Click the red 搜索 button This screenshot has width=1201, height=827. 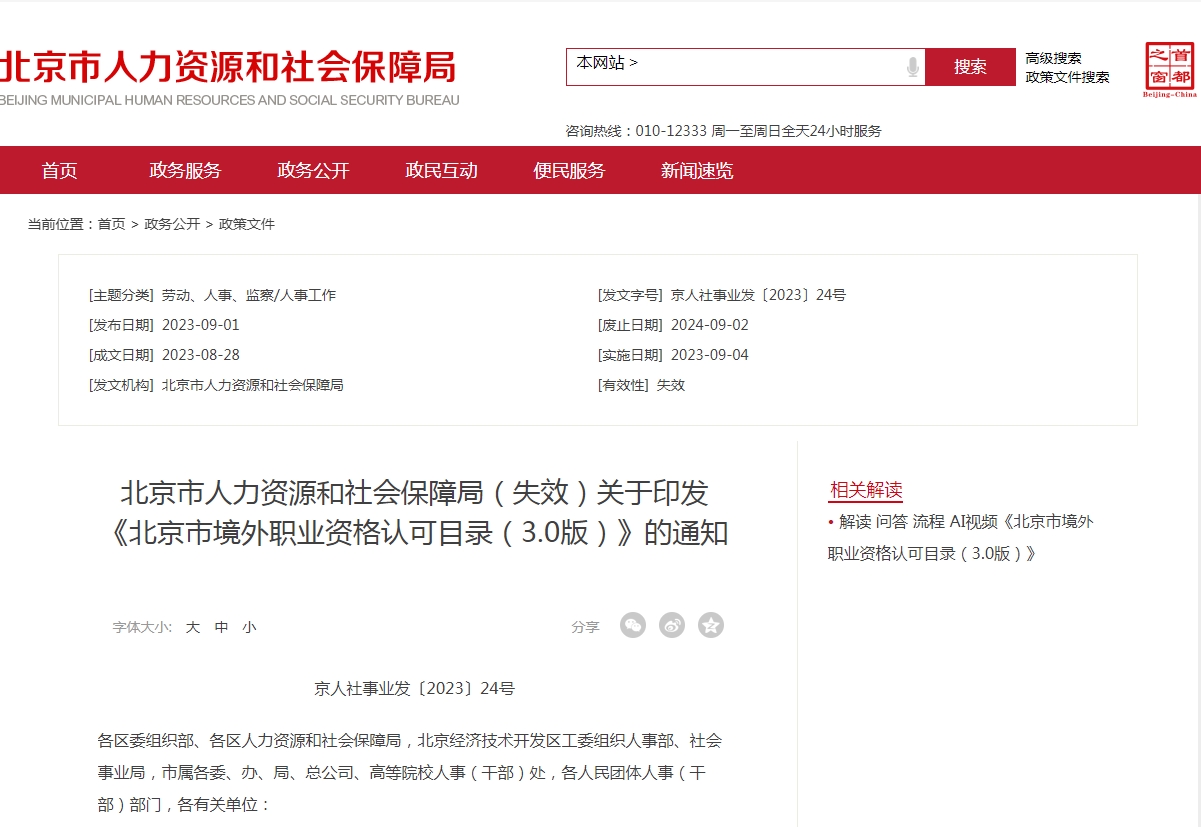[970, 67]
